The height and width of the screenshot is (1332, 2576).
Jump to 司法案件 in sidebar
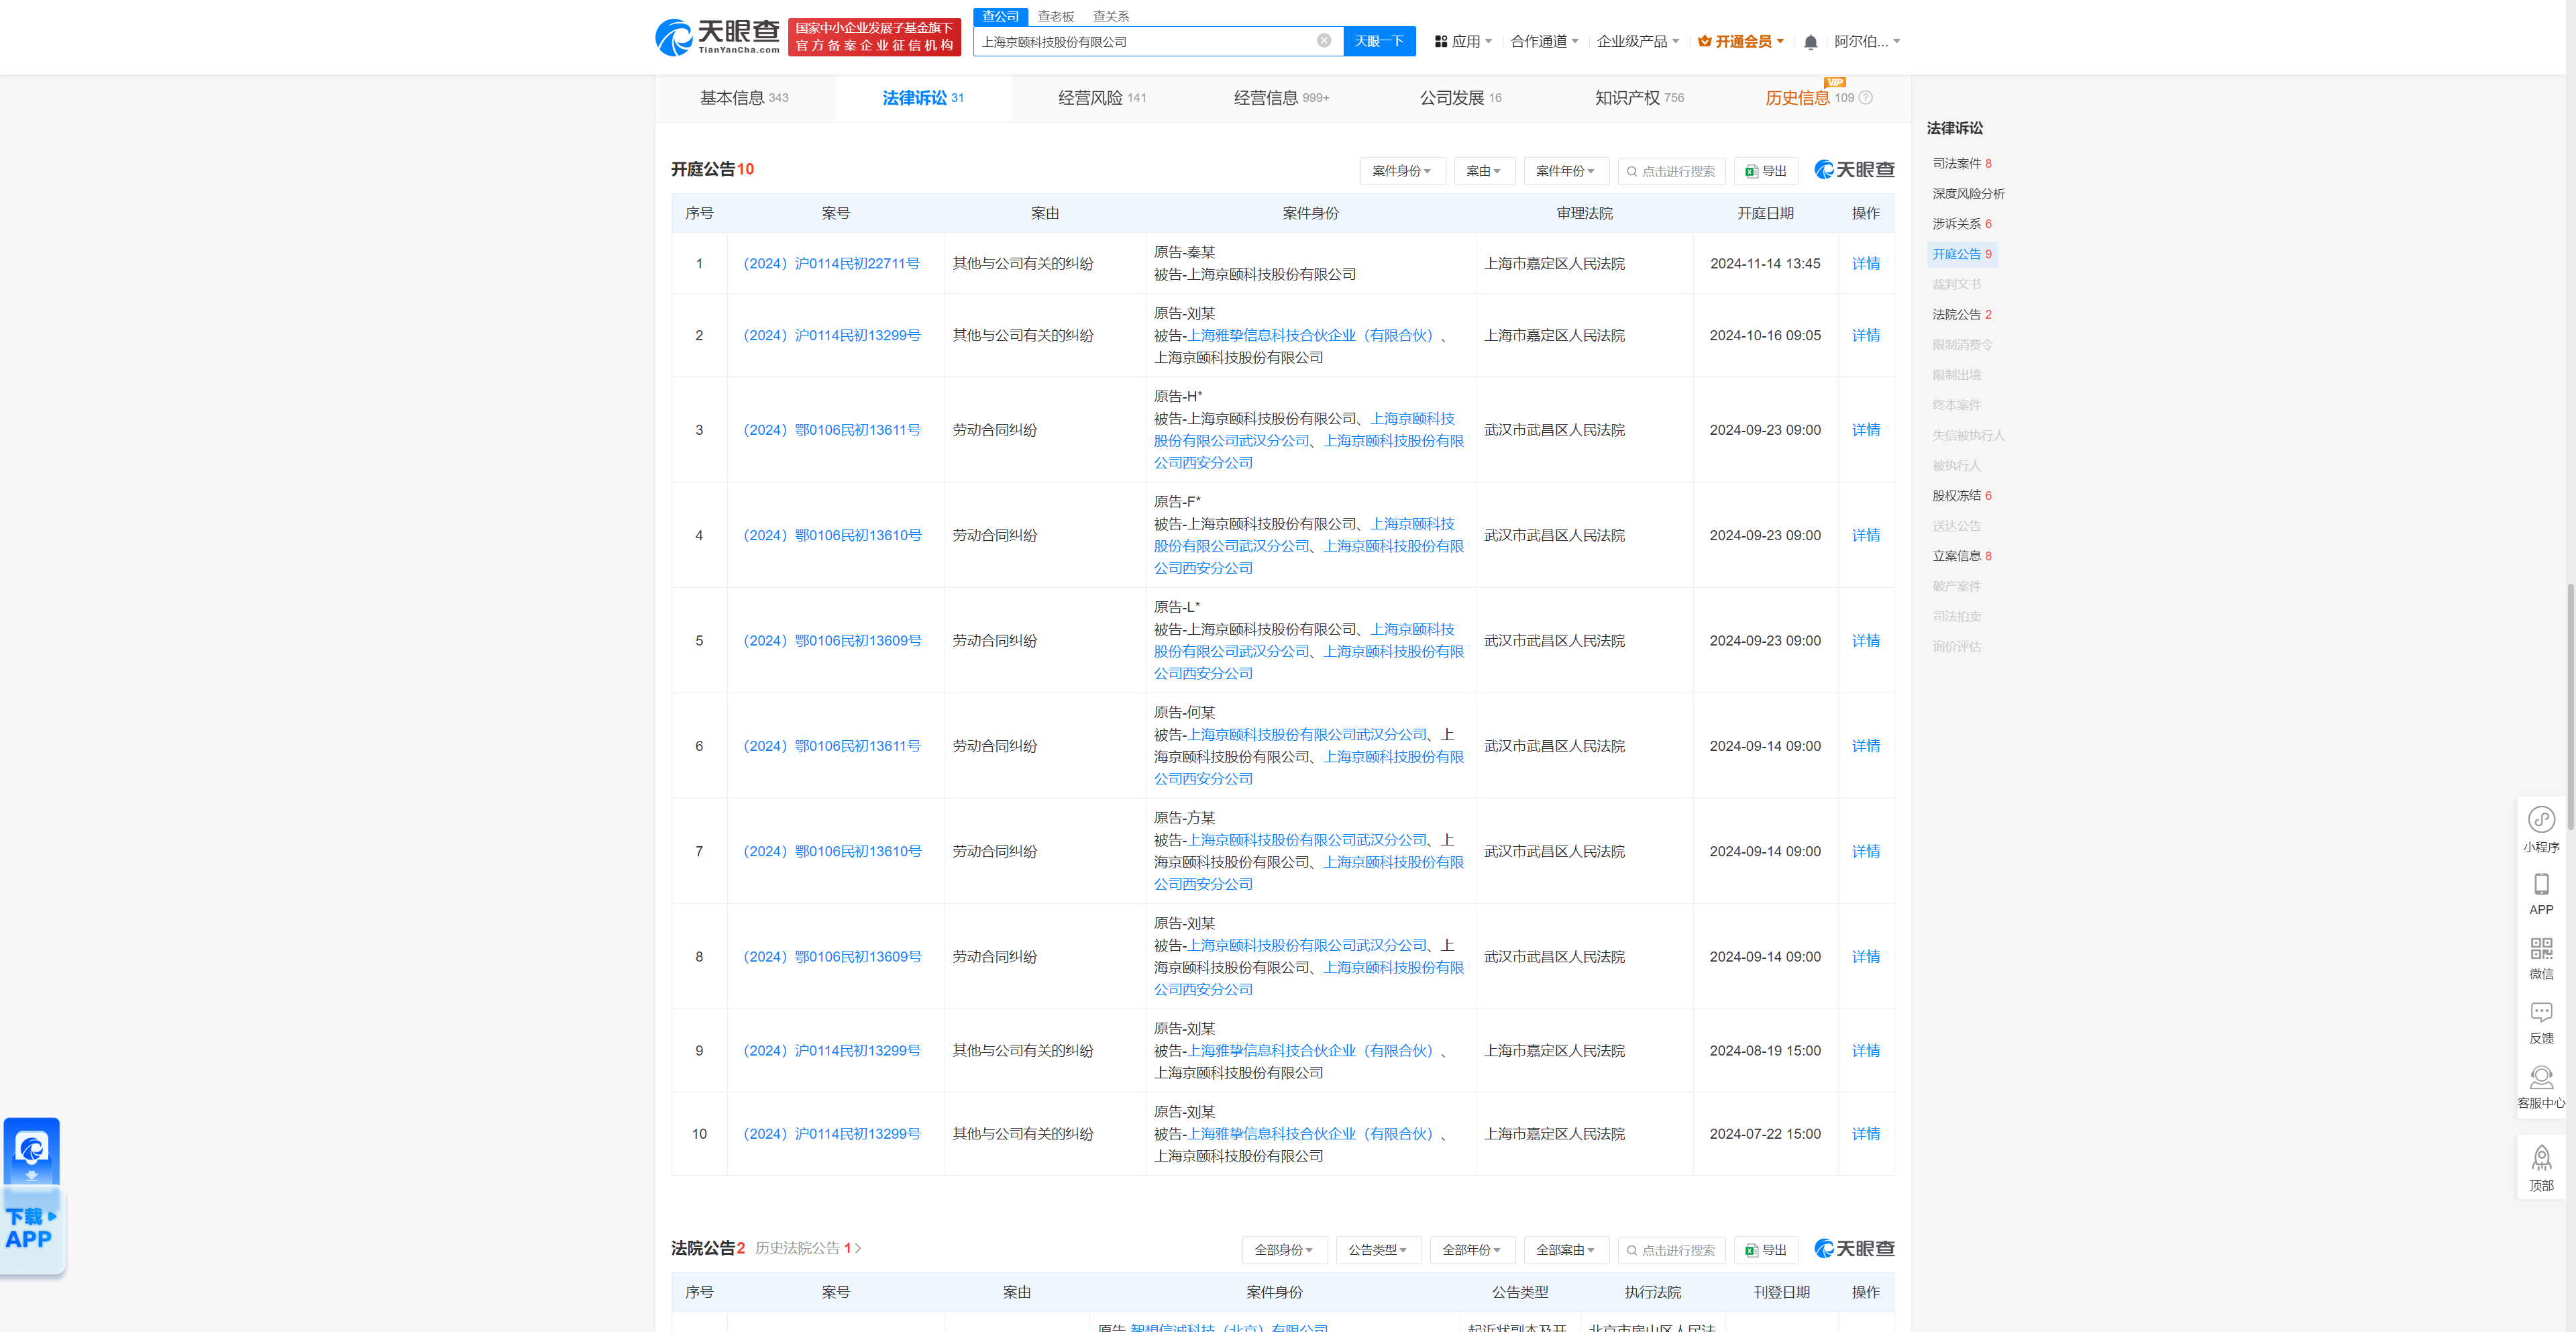tap(1961, 163)
